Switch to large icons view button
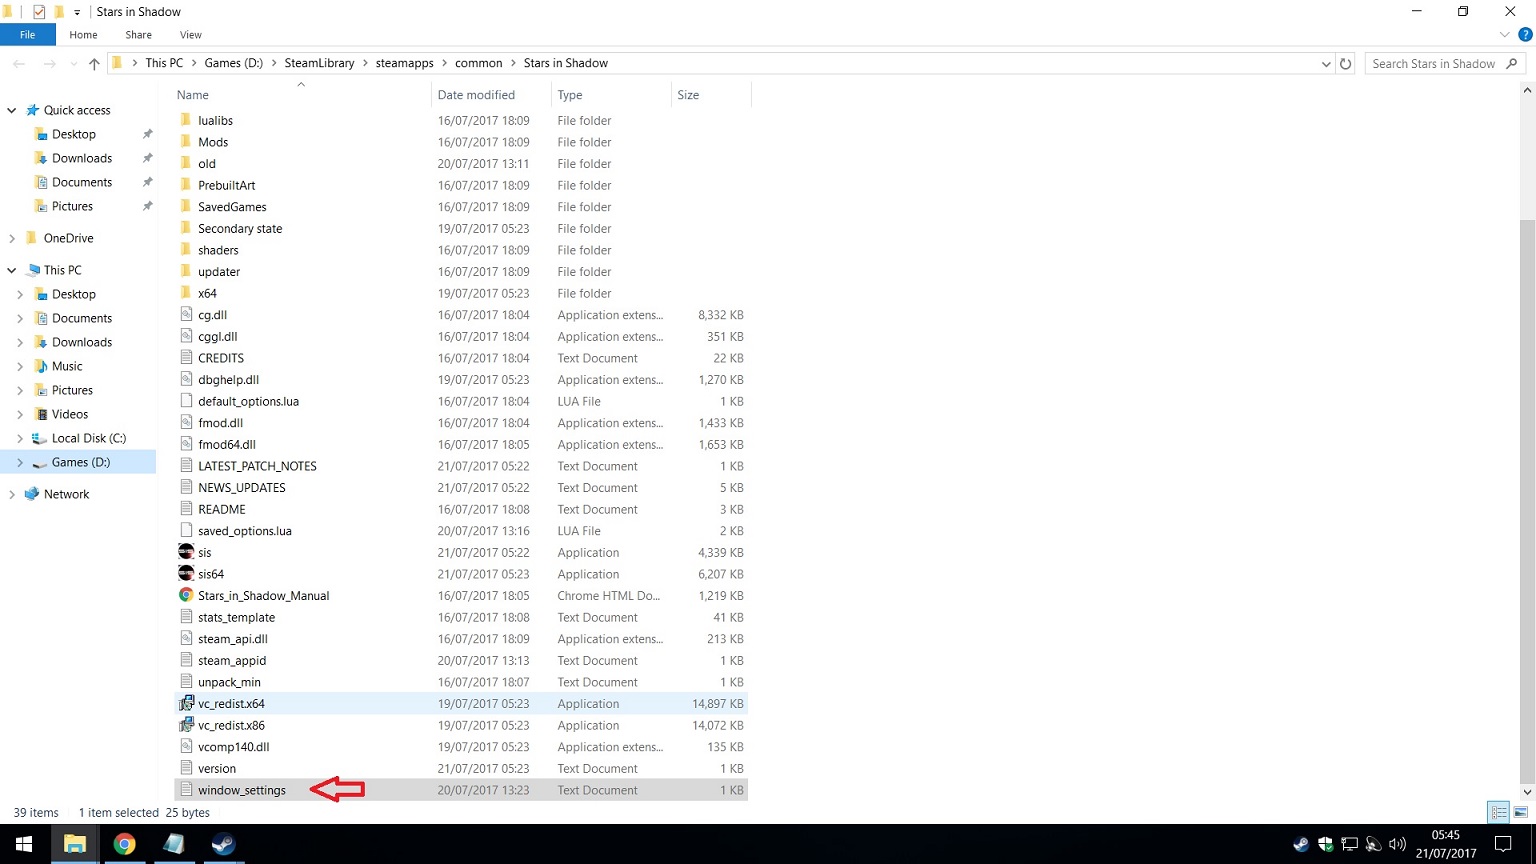 [1520, 812]
